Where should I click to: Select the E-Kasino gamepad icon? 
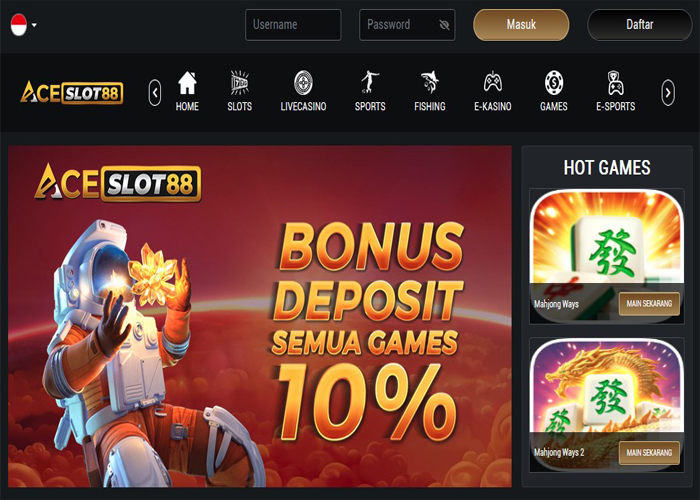point(493,83)
